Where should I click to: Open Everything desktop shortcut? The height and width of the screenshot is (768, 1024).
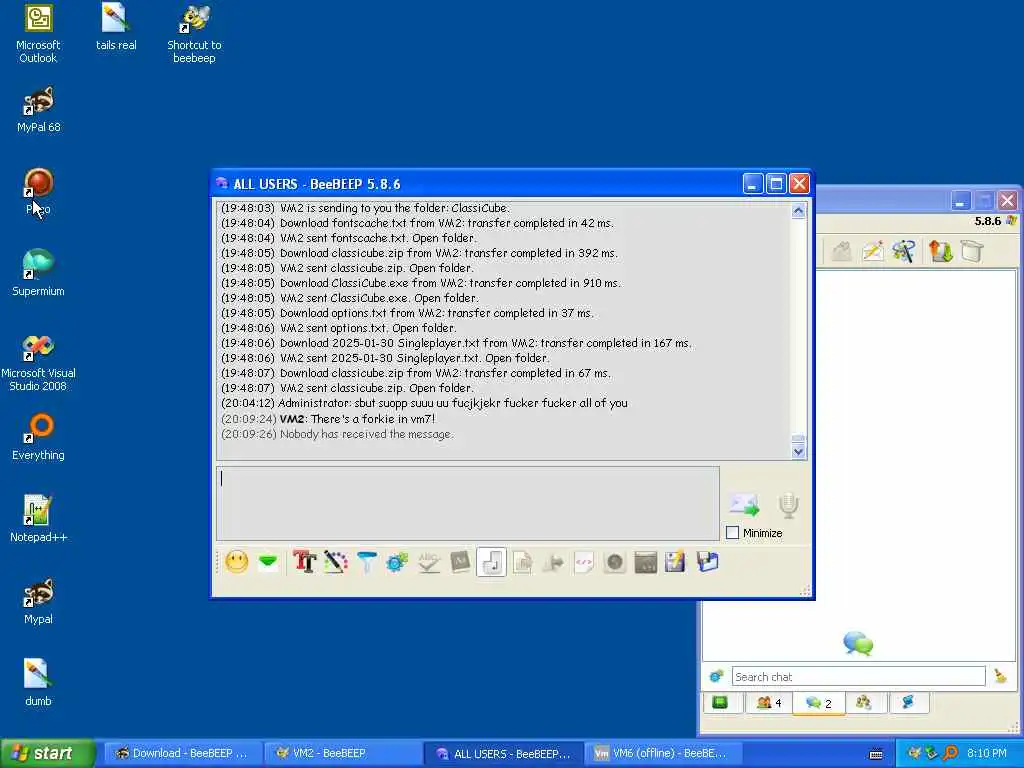coord(38,437)
